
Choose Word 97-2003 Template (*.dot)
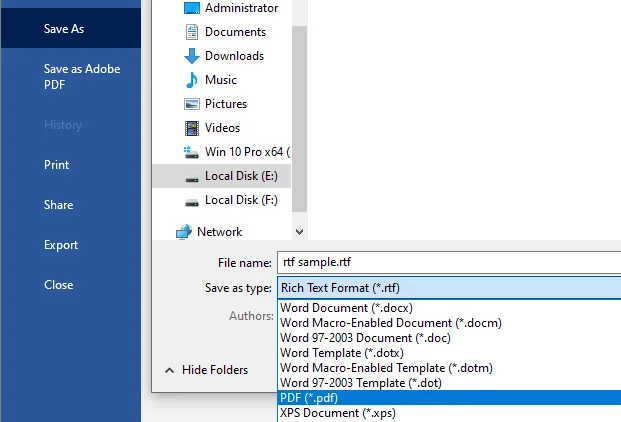tap(449, 383)
